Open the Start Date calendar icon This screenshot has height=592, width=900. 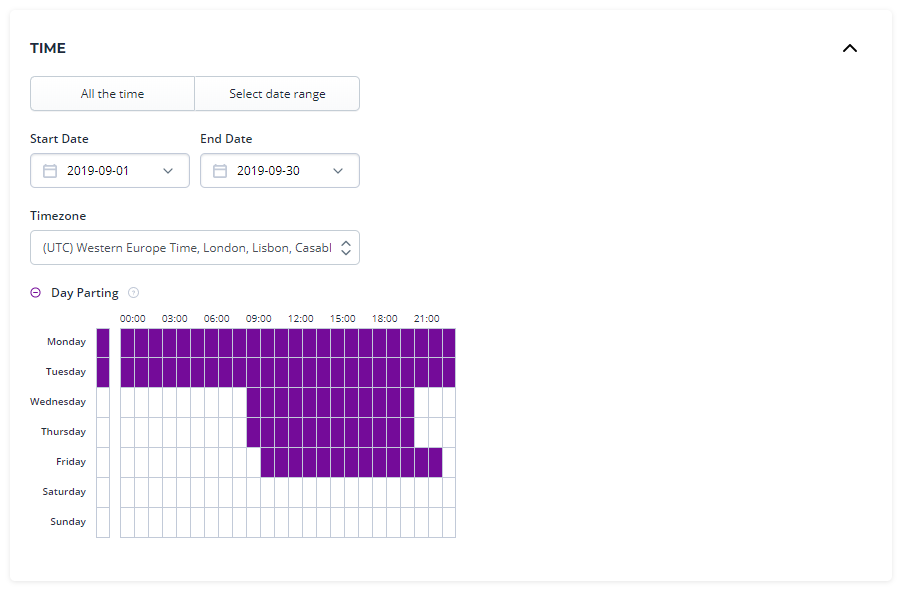click(x=49, y=170)
